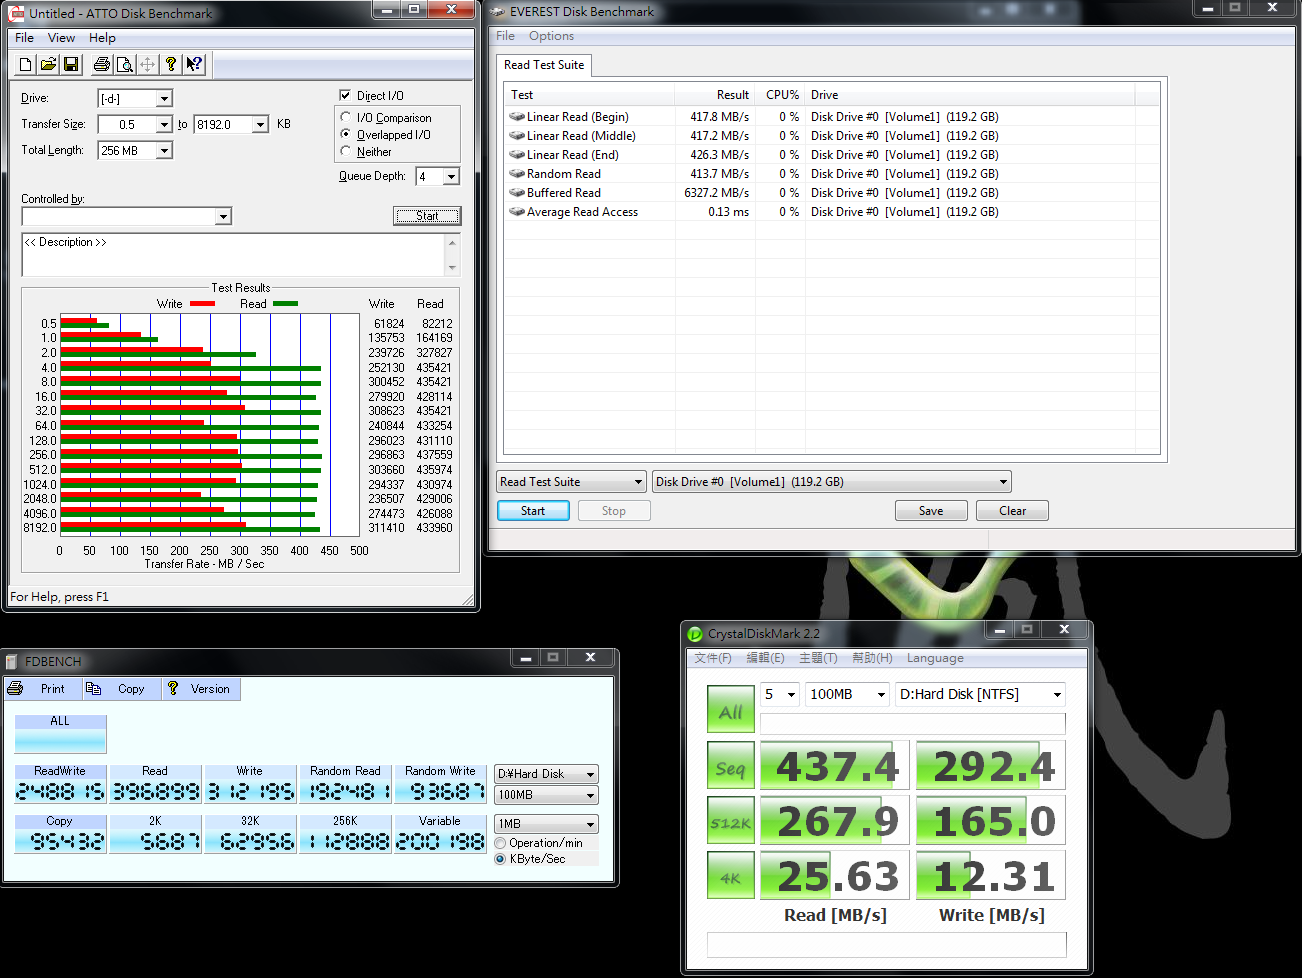Click Start in the EVEREST Disk Benchmark
This screenshot has height=978, width=1302.
[533, 511]
